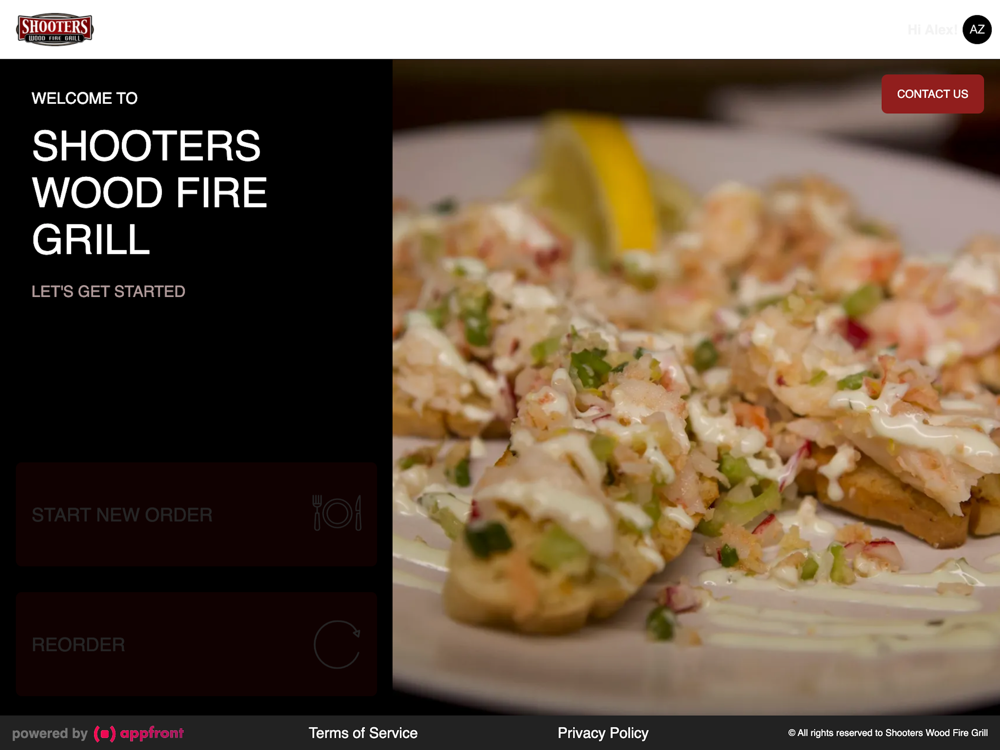Click the 'Let's Get Started' subtitle
The image size is (1000, 750).
tap(108, 291)
